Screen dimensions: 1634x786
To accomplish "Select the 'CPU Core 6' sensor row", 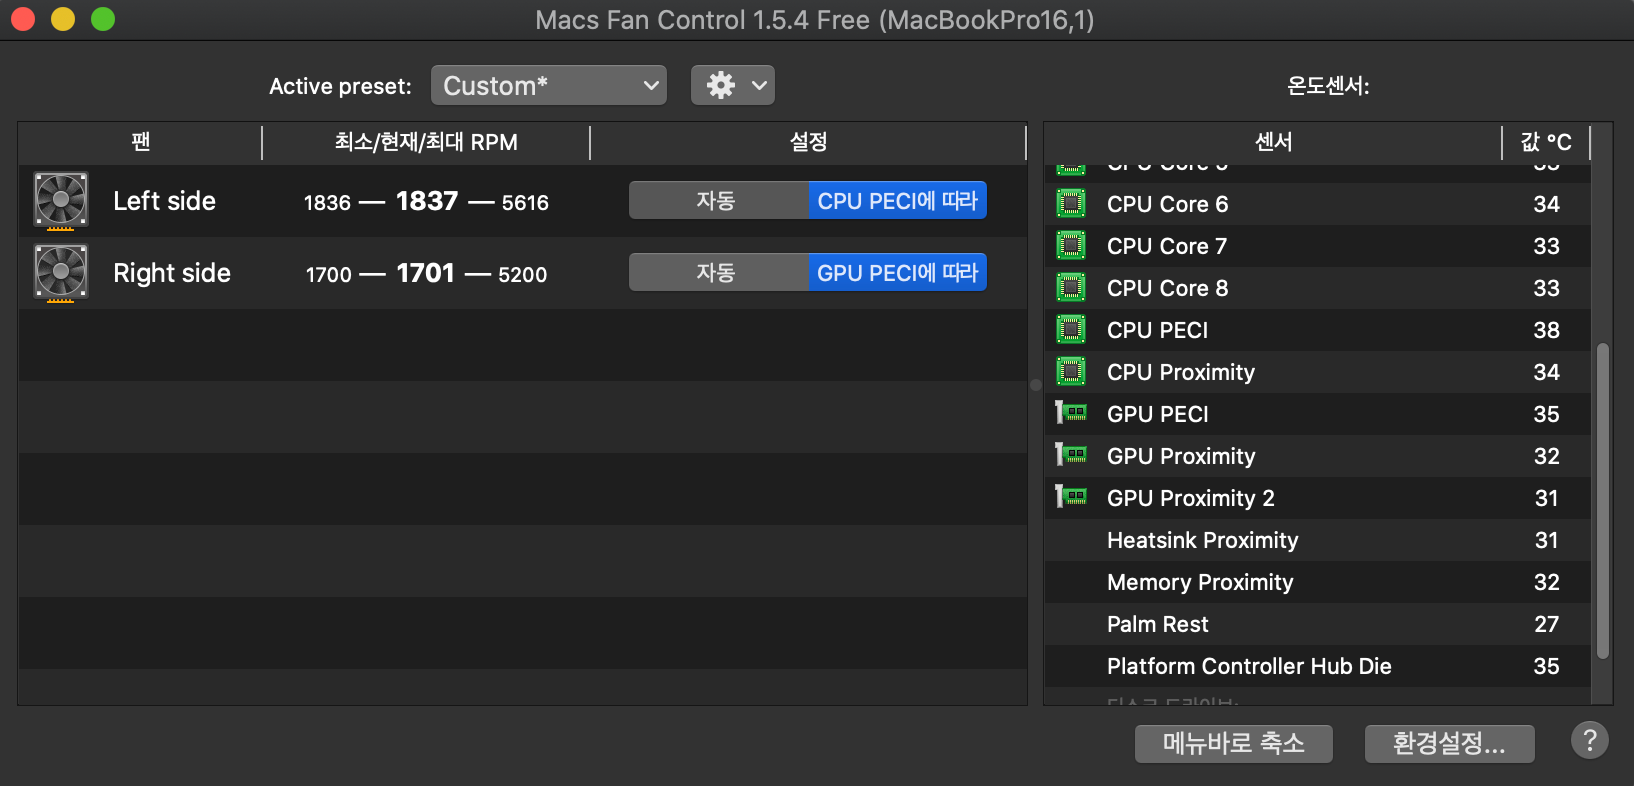I will coord(1318,204).
